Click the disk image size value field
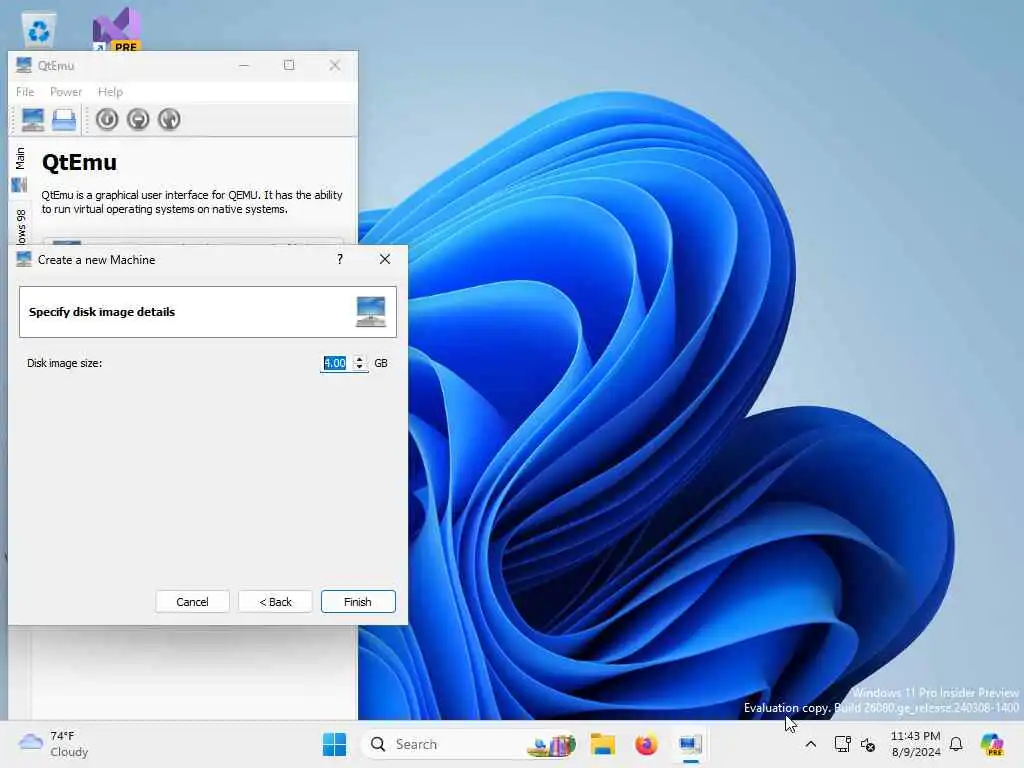 (x=336, y=363)
